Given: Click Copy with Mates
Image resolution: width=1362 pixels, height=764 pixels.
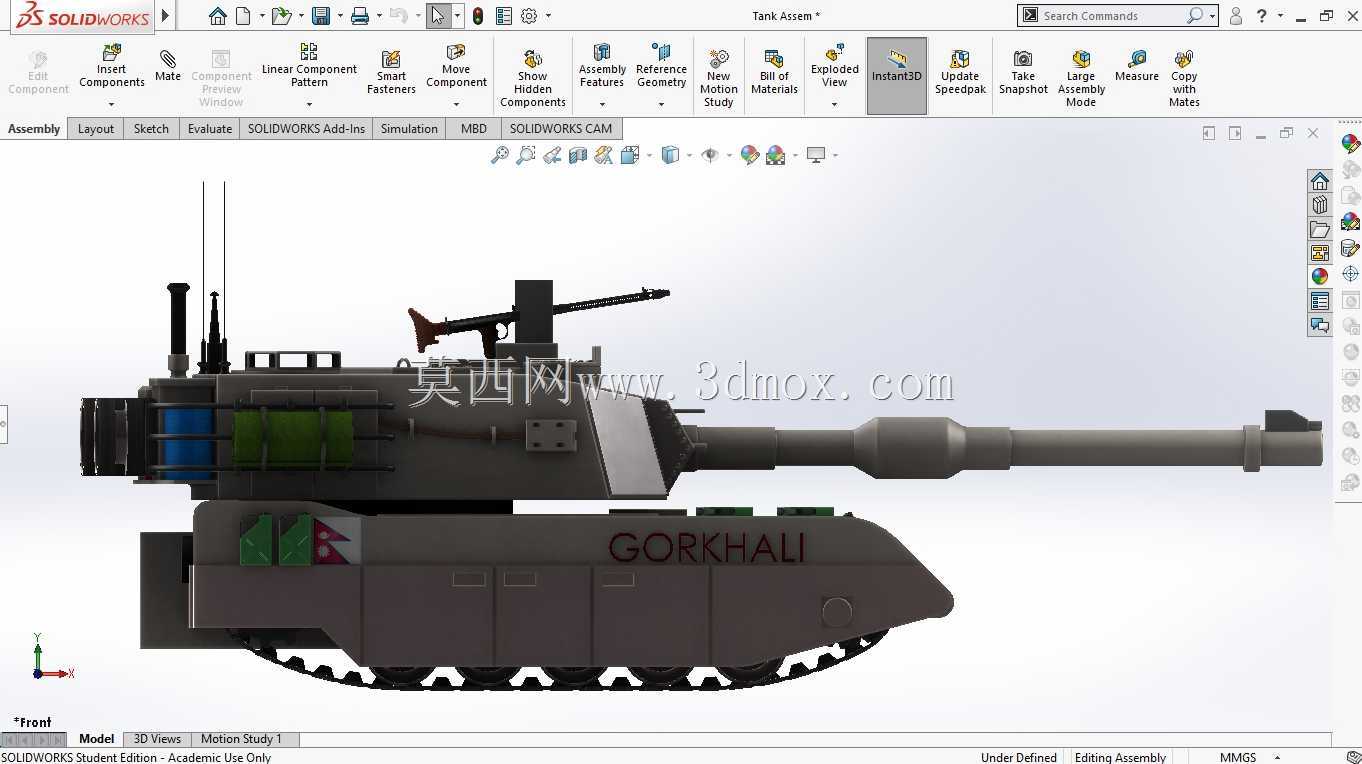Looking at the screenshot, I should click(x=1184, y=78).
